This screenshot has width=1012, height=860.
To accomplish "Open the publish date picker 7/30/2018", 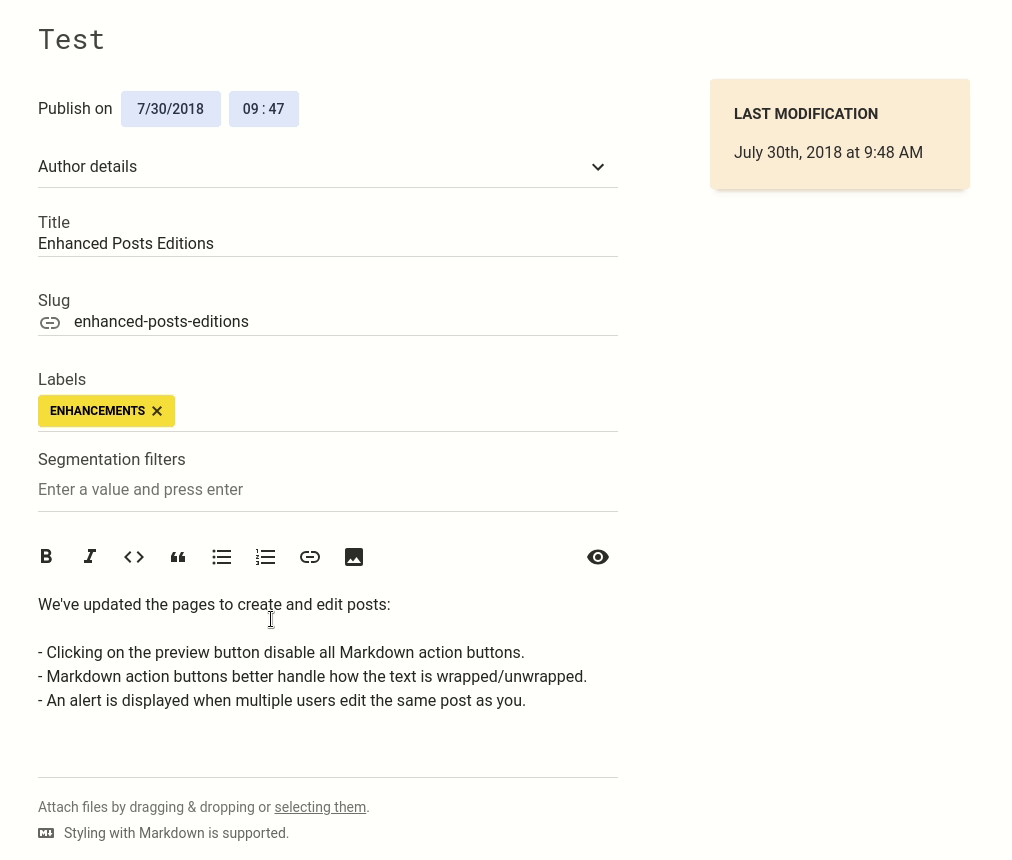I will coord(171,109).
